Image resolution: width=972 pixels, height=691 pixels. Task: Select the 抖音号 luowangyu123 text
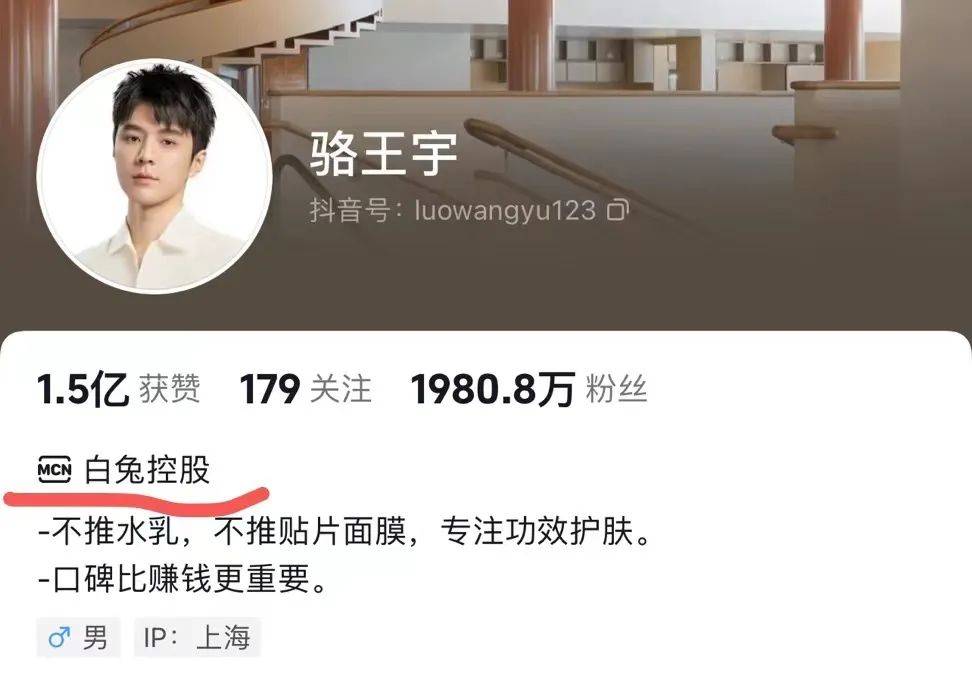tap(453, 211)
